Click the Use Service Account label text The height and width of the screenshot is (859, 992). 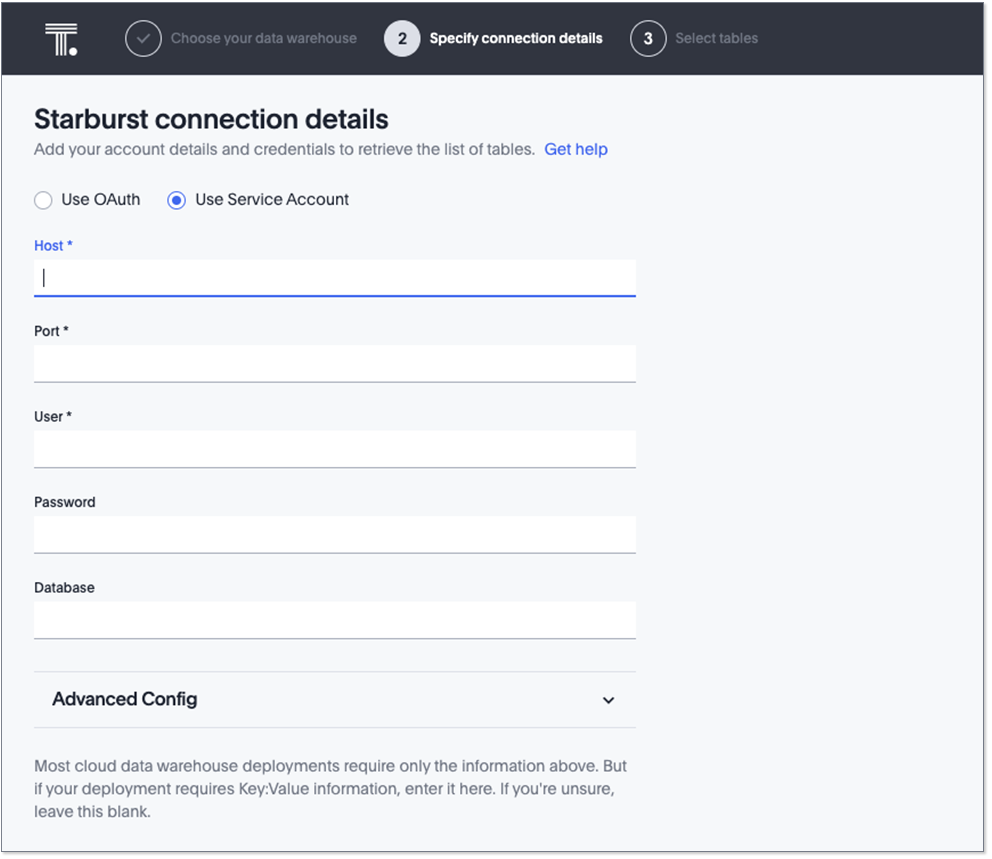(272, 200)
